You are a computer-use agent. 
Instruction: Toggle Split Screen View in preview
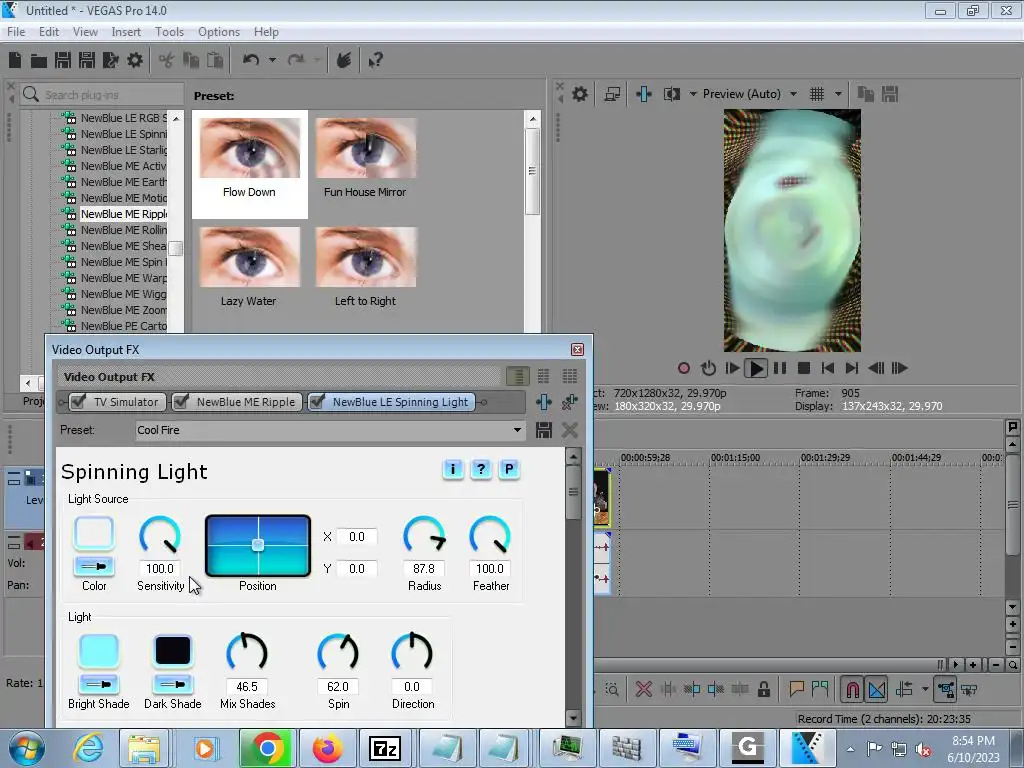click(x=671, y=94)
